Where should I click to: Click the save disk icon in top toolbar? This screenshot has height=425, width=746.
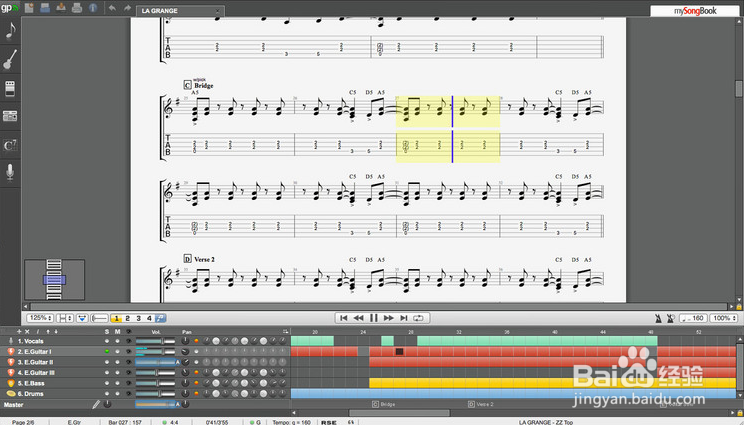point(45,8)
